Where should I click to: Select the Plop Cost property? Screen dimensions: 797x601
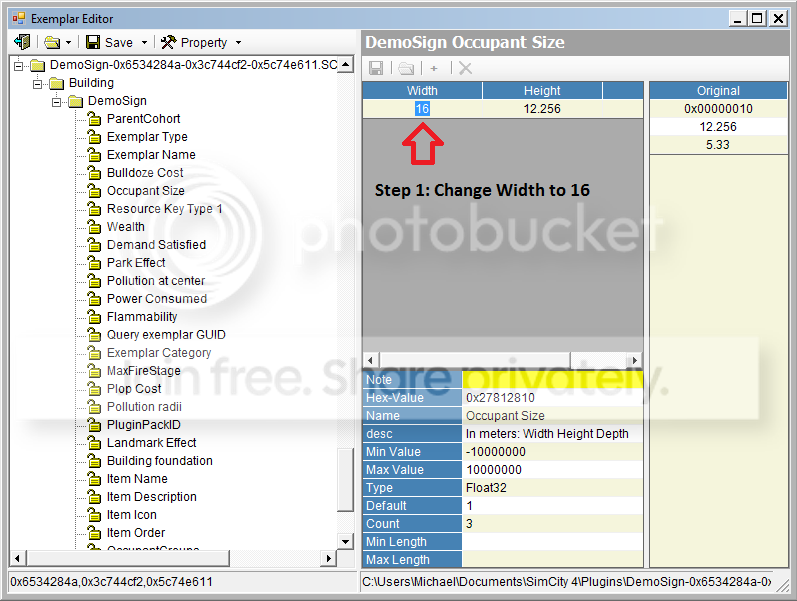[x=134, y=389]
